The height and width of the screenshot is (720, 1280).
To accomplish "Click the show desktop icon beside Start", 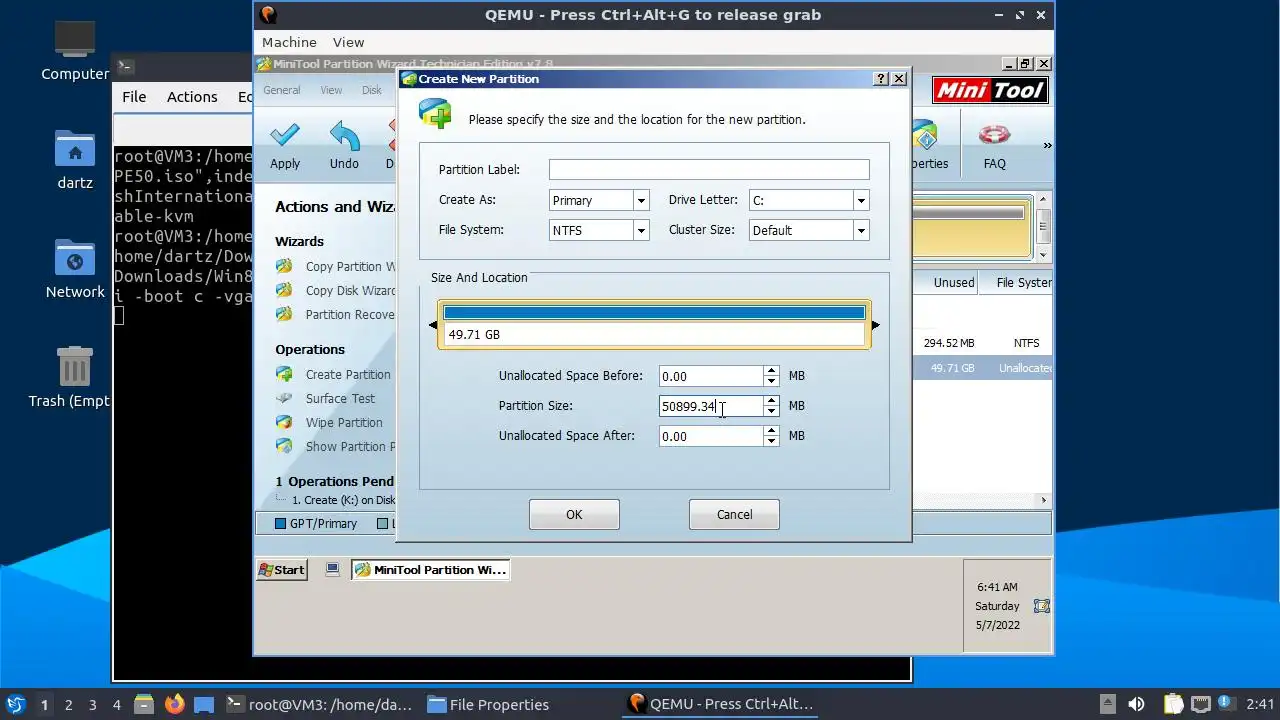I will tap(332, 569).
